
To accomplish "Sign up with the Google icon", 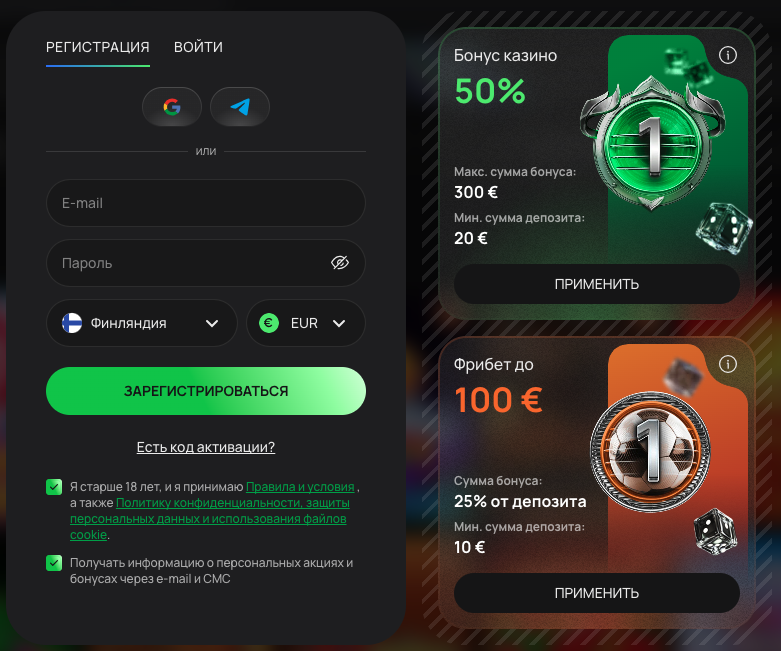I will click(172, 107).
